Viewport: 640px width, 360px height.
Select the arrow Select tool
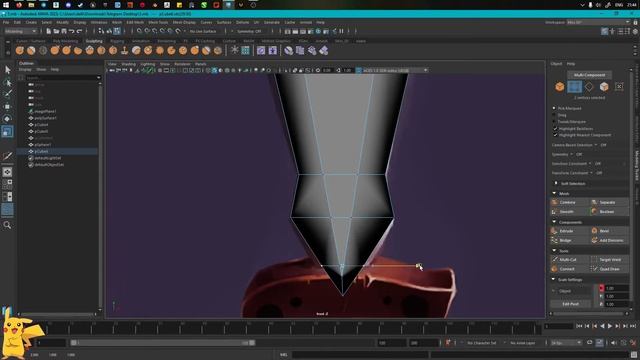coord(7,70)
